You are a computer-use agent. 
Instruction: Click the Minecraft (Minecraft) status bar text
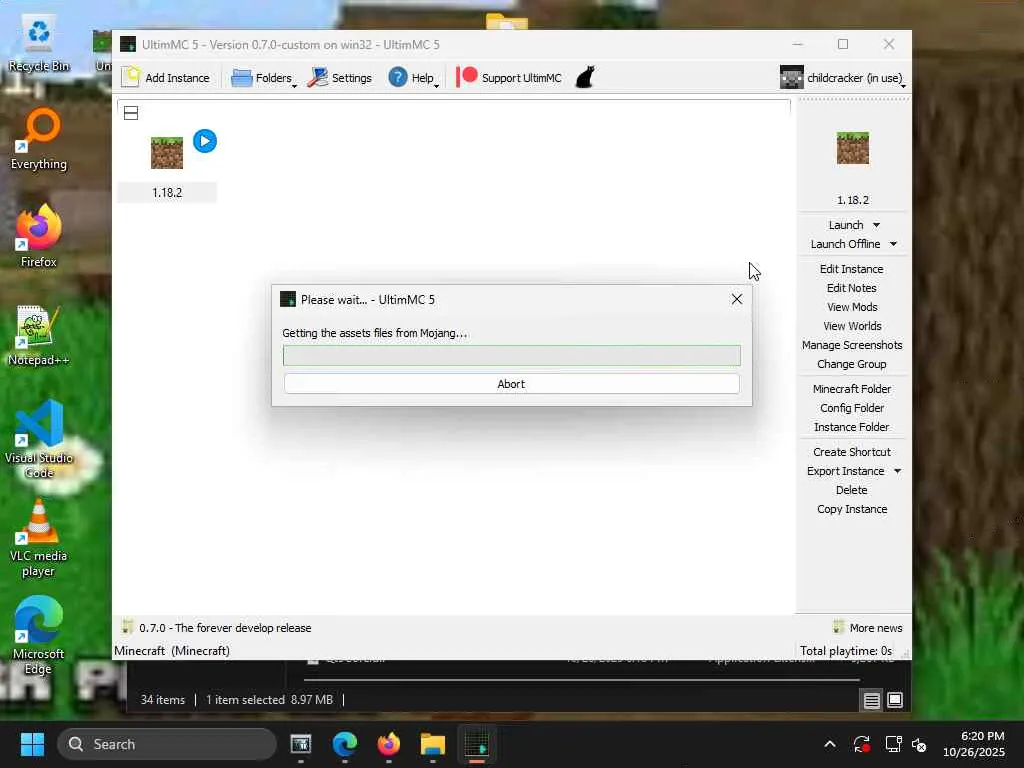coord(172,650)
